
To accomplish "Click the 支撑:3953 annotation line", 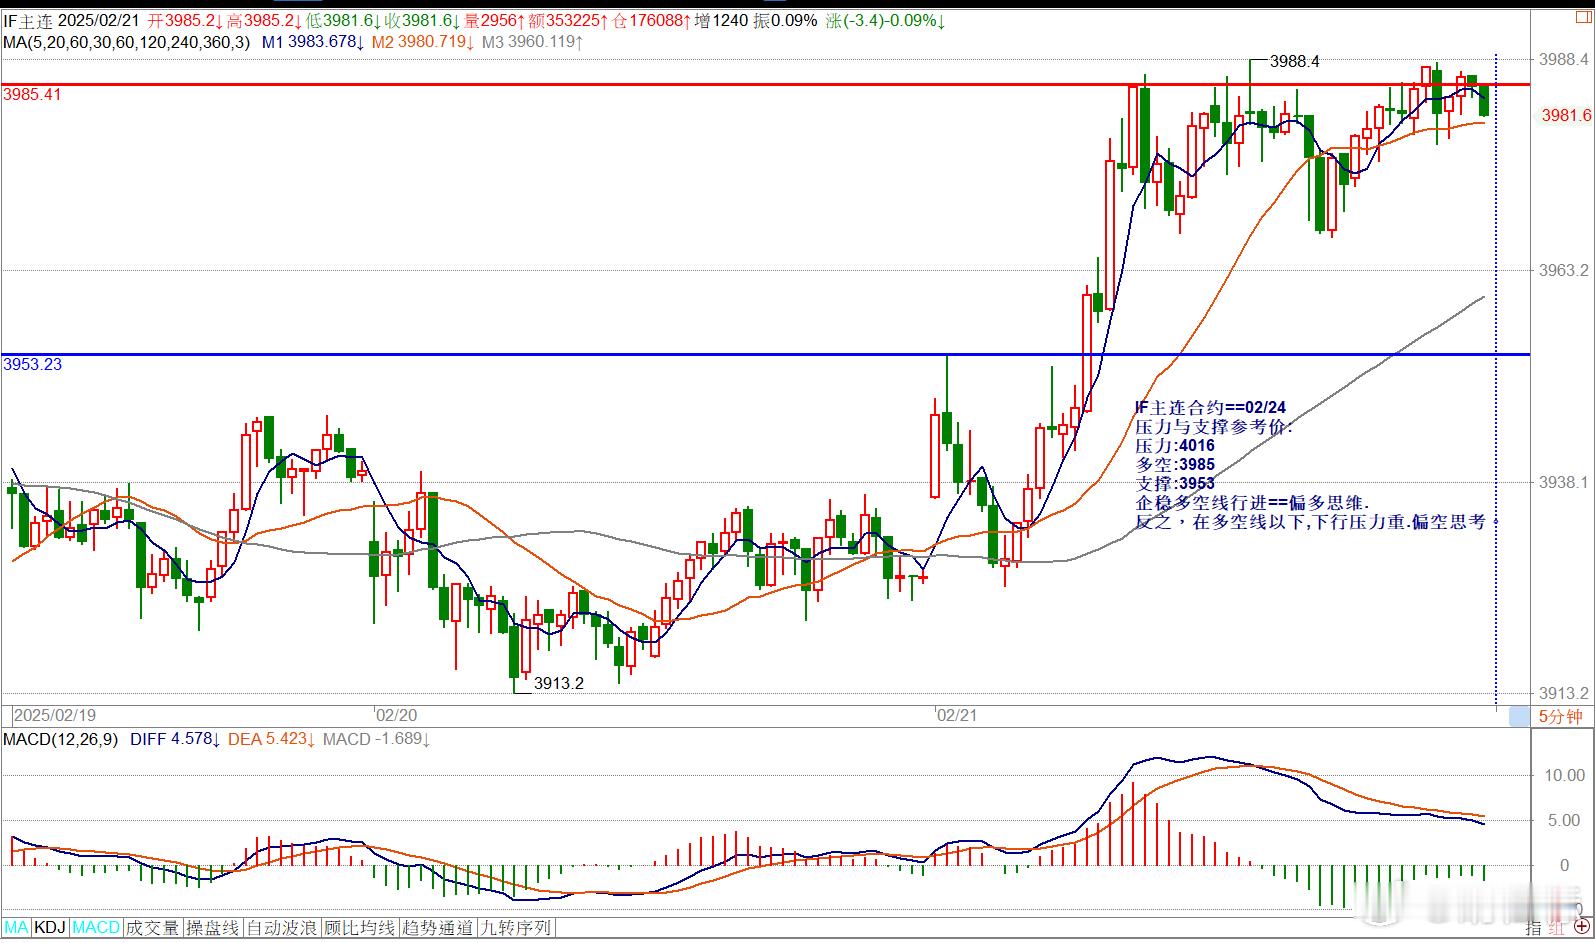I will [x=1175, y=484].
